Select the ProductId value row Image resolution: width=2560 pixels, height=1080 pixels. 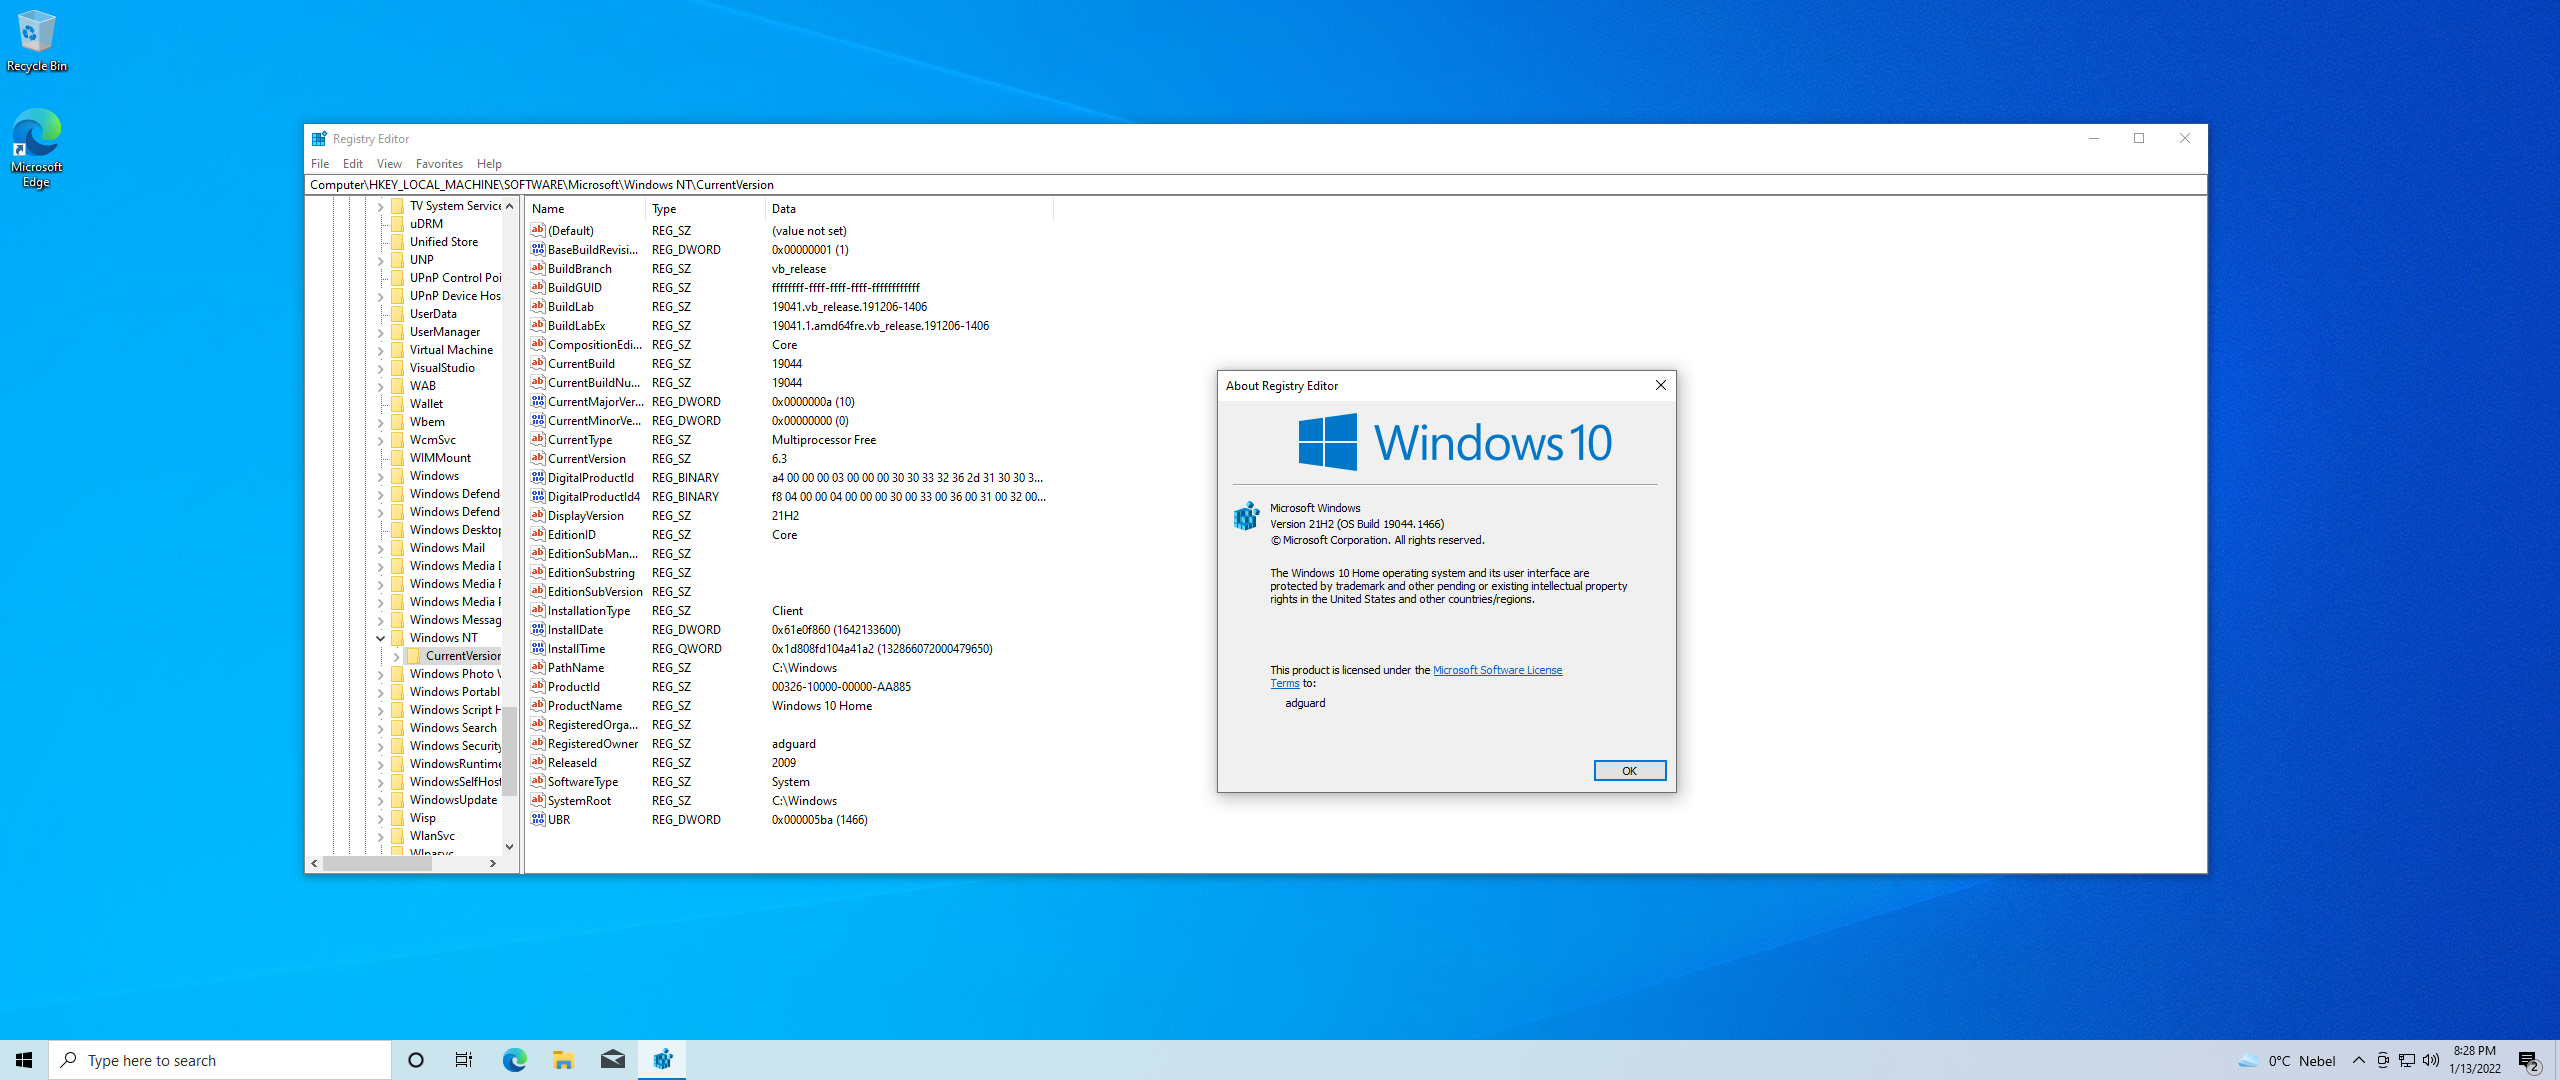click(788, 686)
